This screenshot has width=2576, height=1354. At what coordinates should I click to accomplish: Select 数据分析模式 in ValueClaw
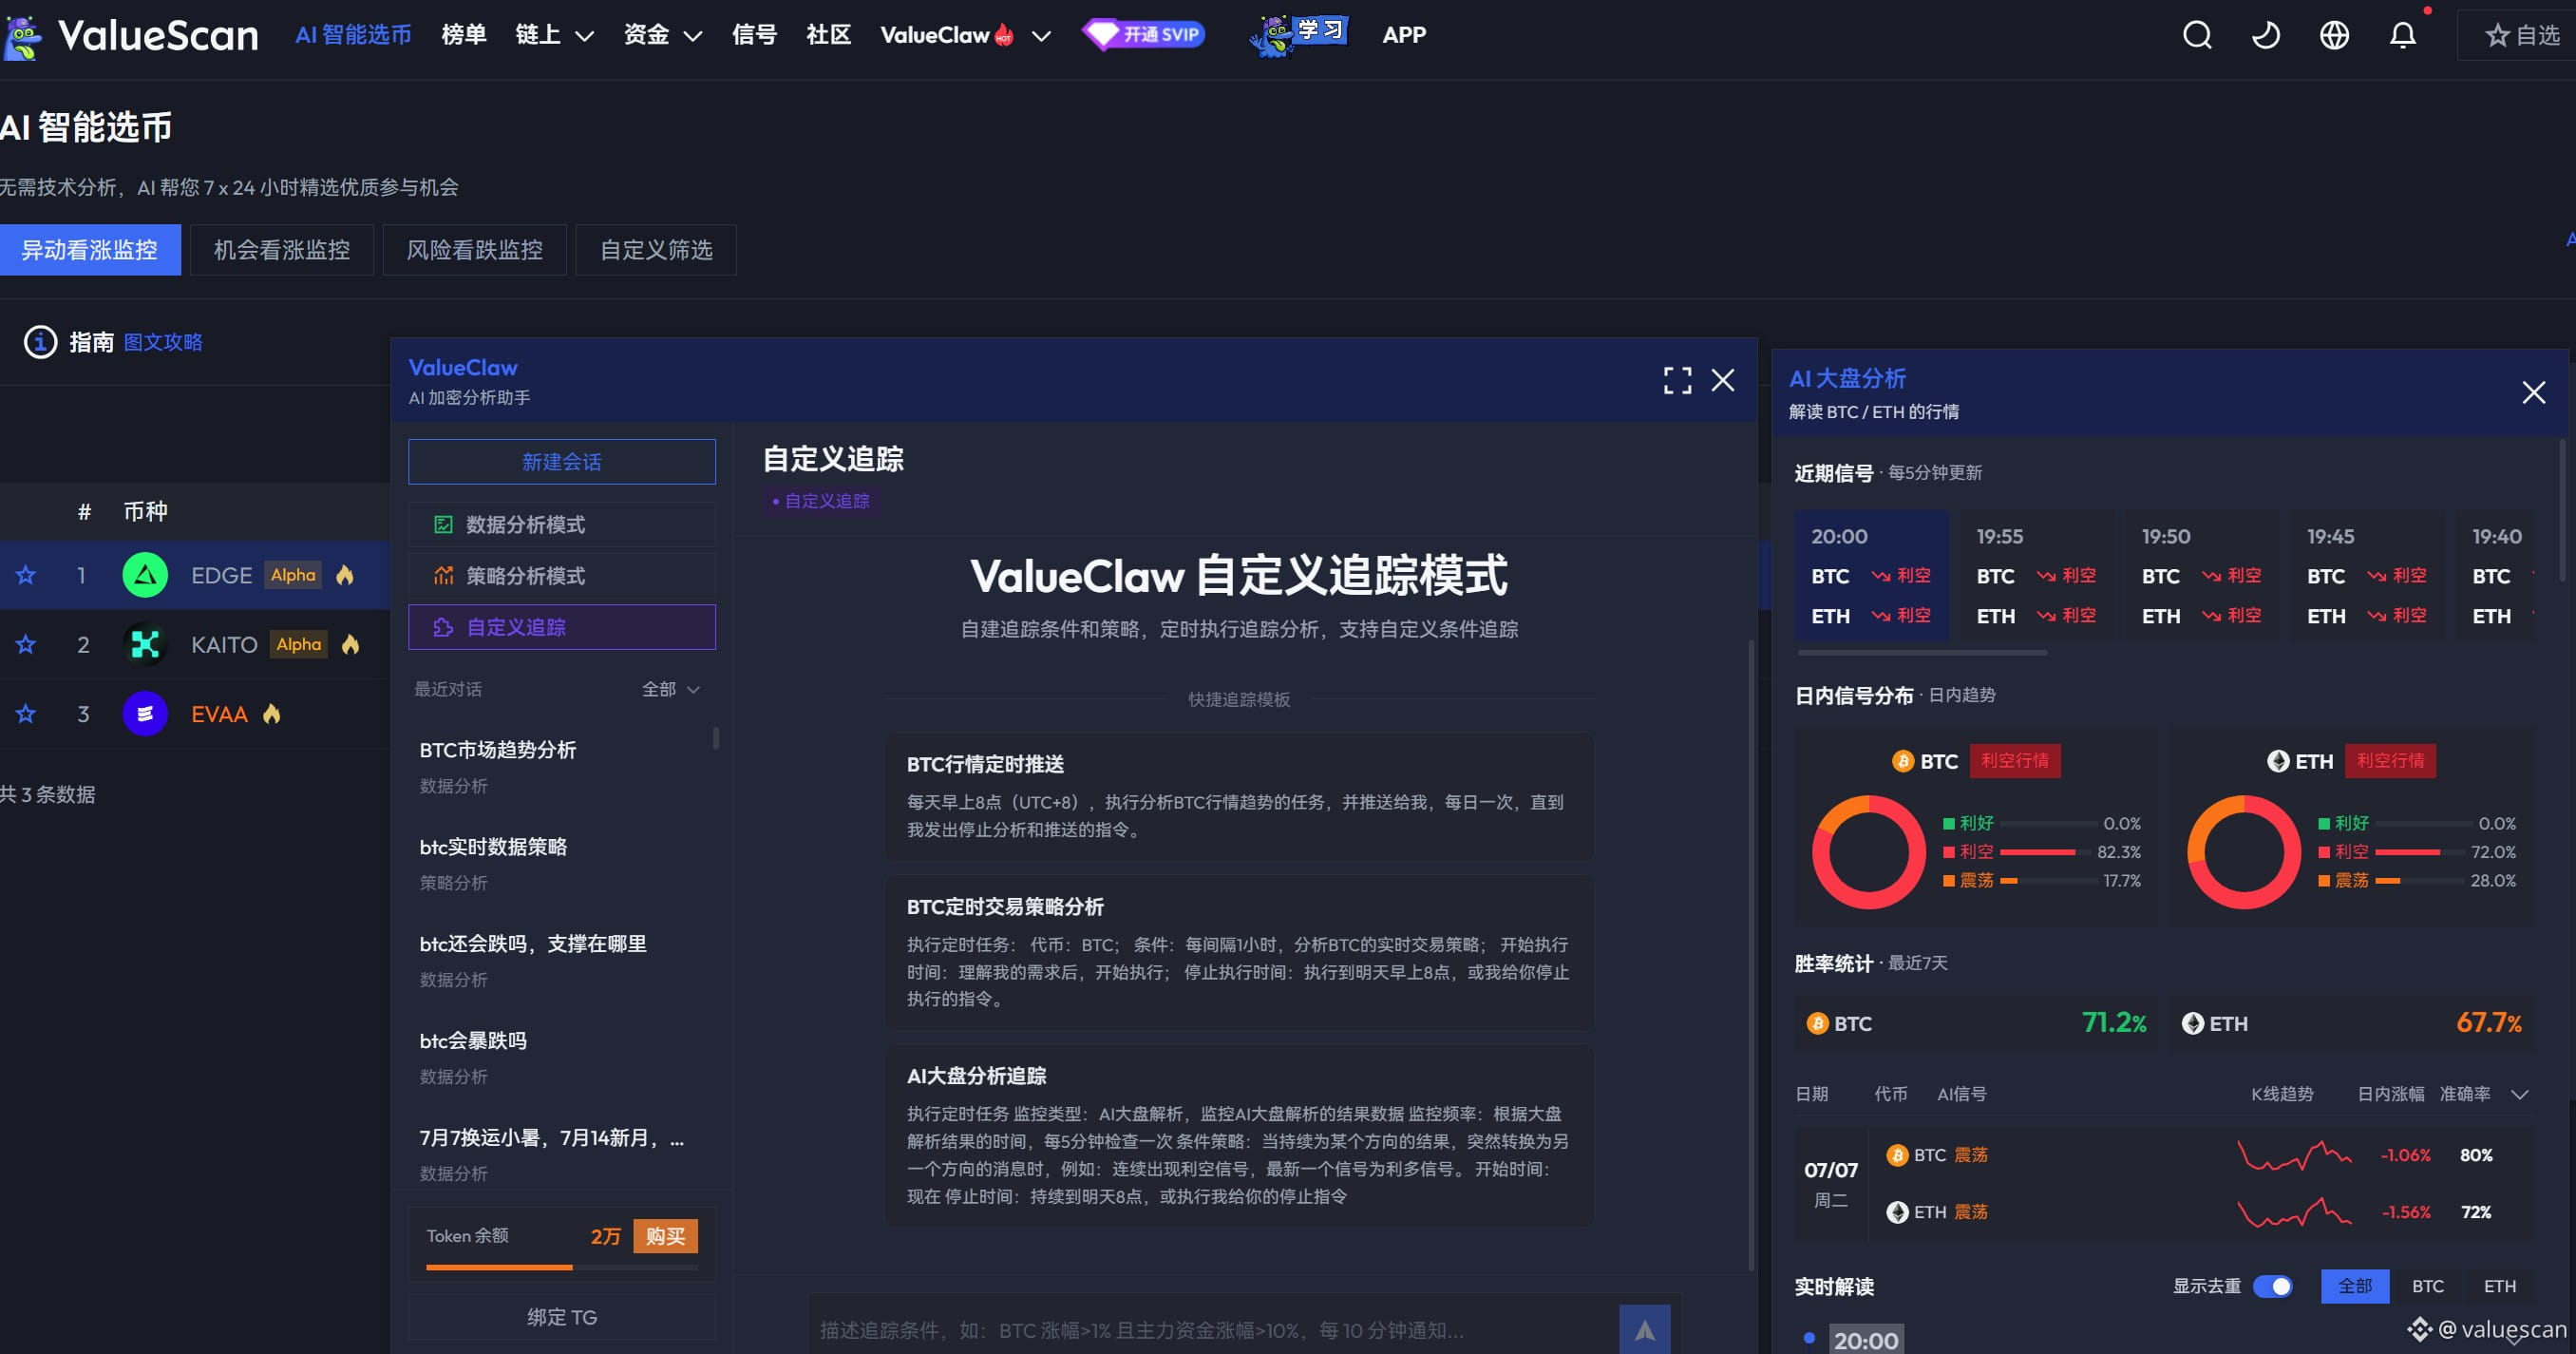click(x=562, y=524)
